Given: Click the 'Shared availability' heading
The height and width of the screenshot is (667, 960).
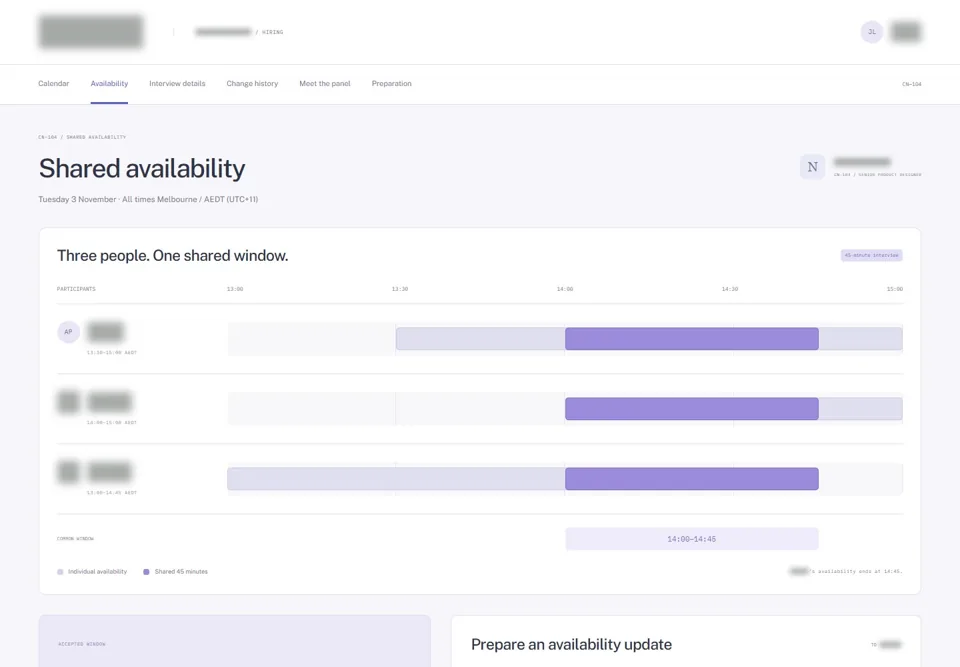Looking at the screenshot, I should point(142,168).
